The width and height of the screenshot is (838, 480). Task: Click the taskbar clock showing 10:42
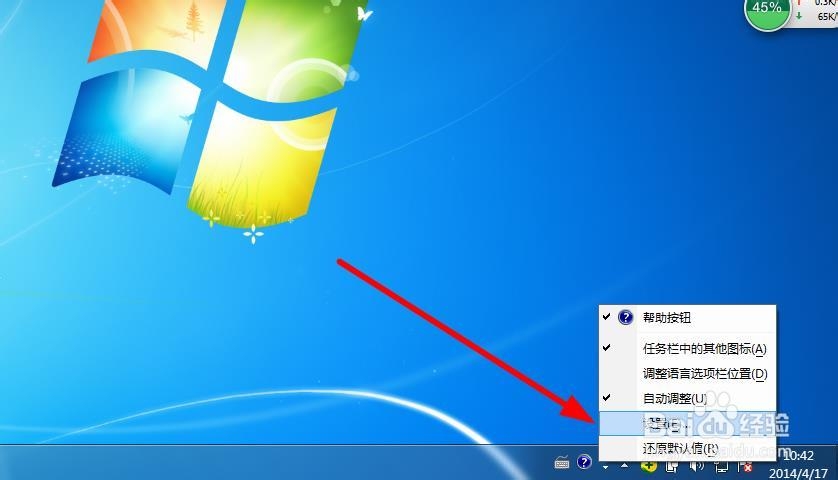798,464
